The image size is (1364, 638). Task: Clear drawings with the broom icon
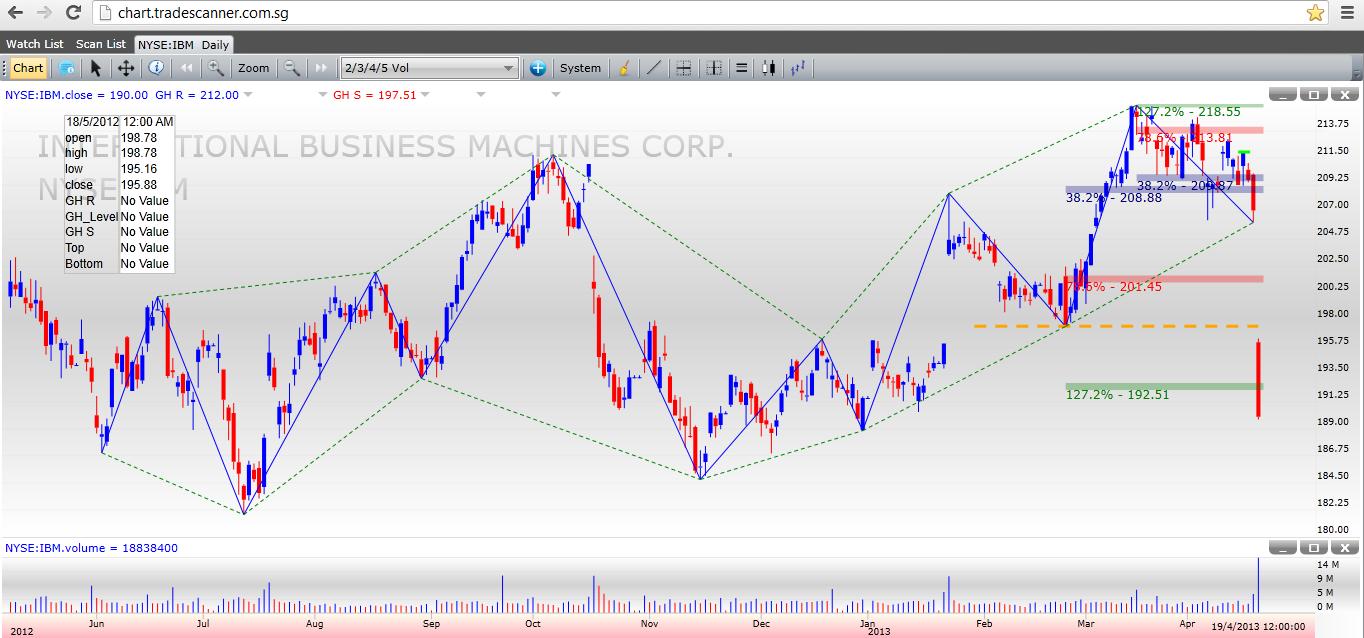(624, 68)
